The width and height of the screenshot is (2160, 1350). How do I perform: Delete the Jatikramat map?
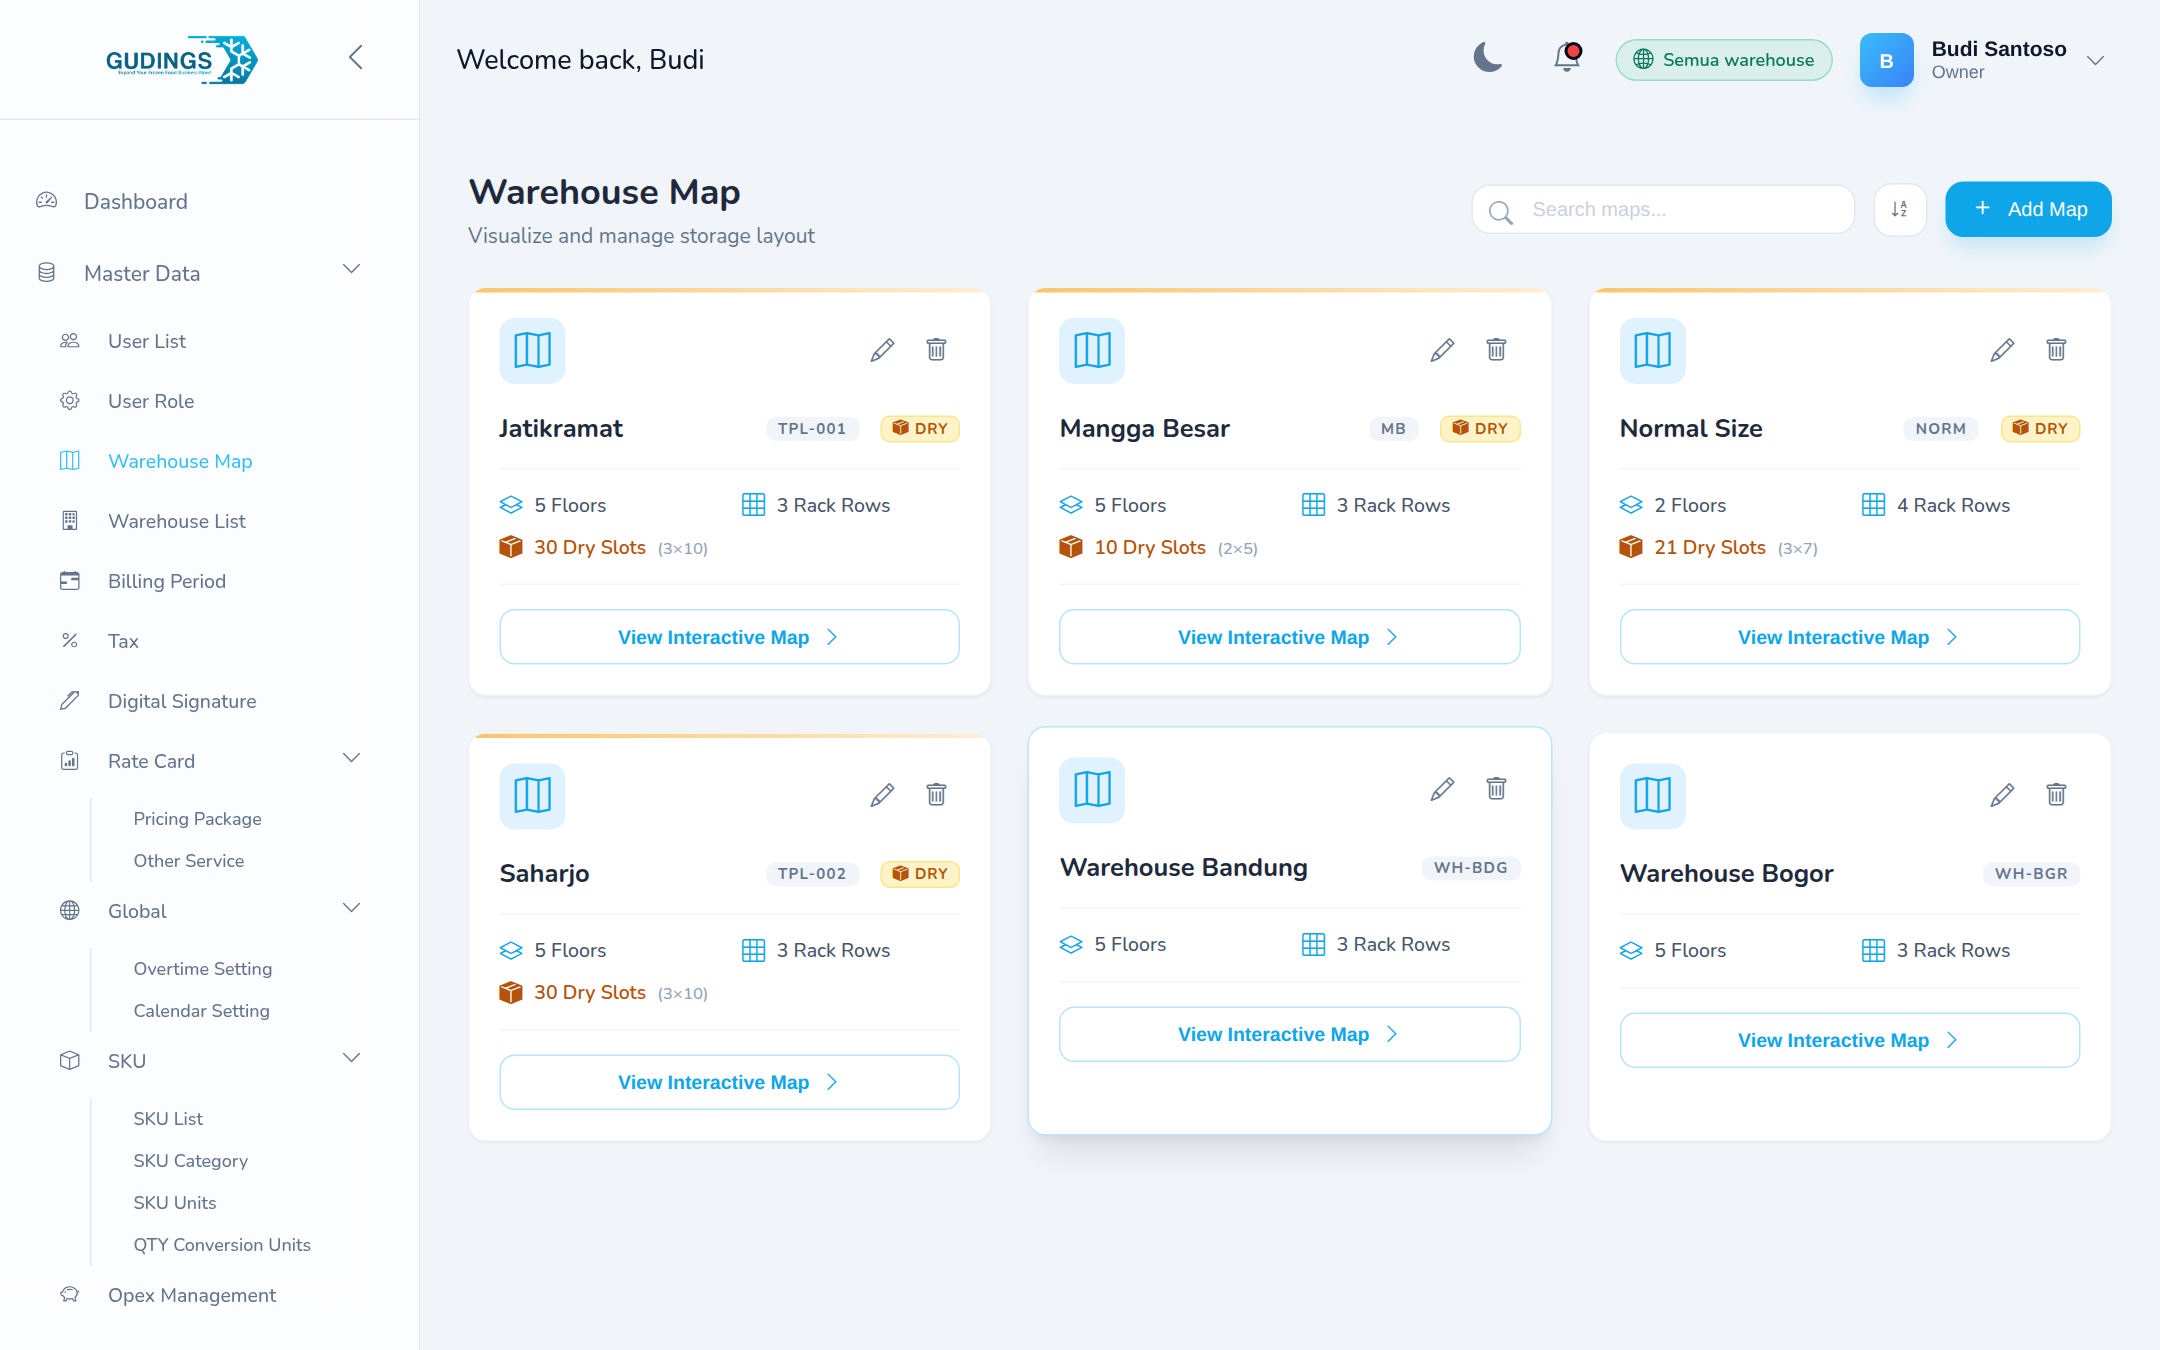[x=936, y=350]
